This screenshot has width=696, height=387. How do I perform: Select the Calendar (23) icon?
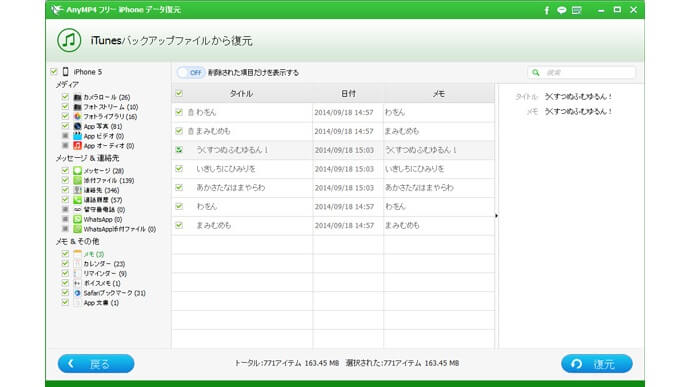(78, 264)
